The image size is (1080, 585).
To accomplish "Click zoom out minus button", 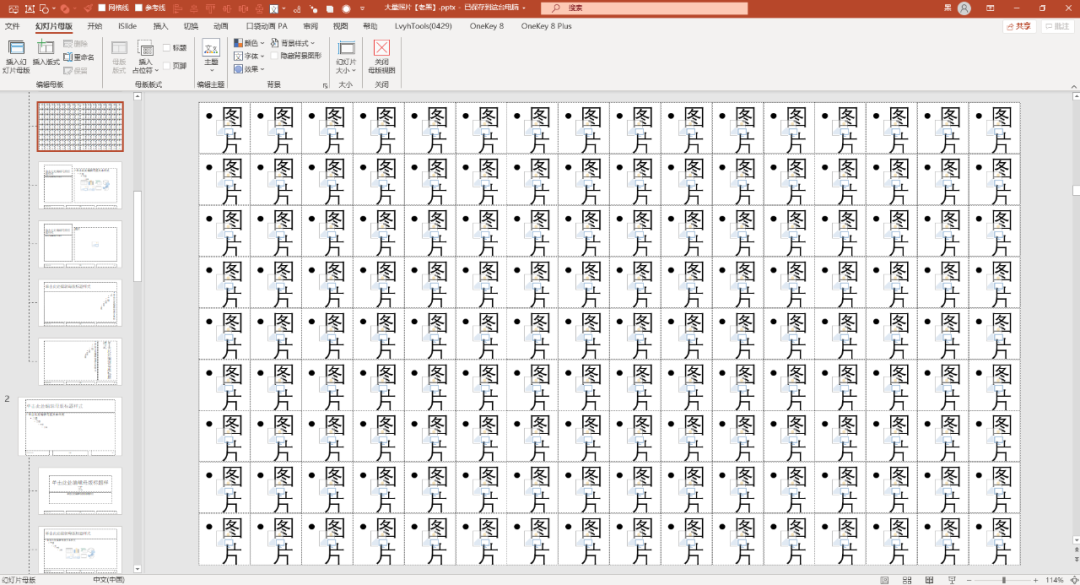I will tap(969, 580).
